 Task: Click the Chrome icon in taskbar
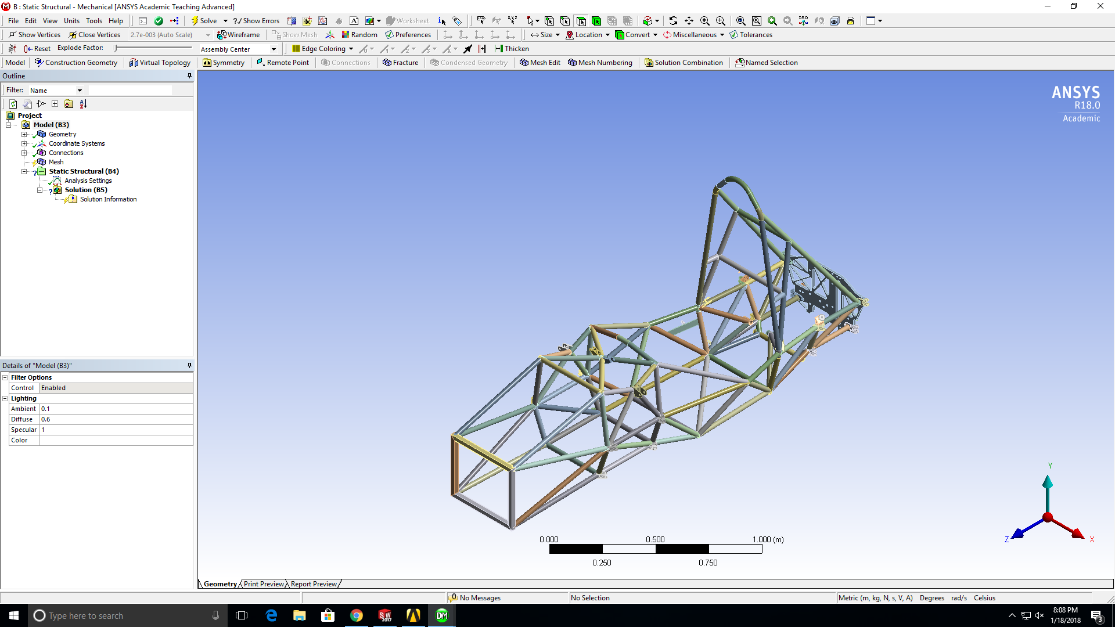[x=356, y=615]
